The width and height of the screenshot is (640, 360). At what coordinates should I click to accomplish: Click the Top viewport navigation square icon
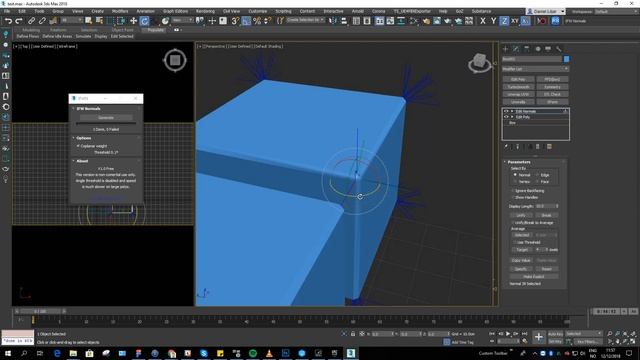[175, 60]
